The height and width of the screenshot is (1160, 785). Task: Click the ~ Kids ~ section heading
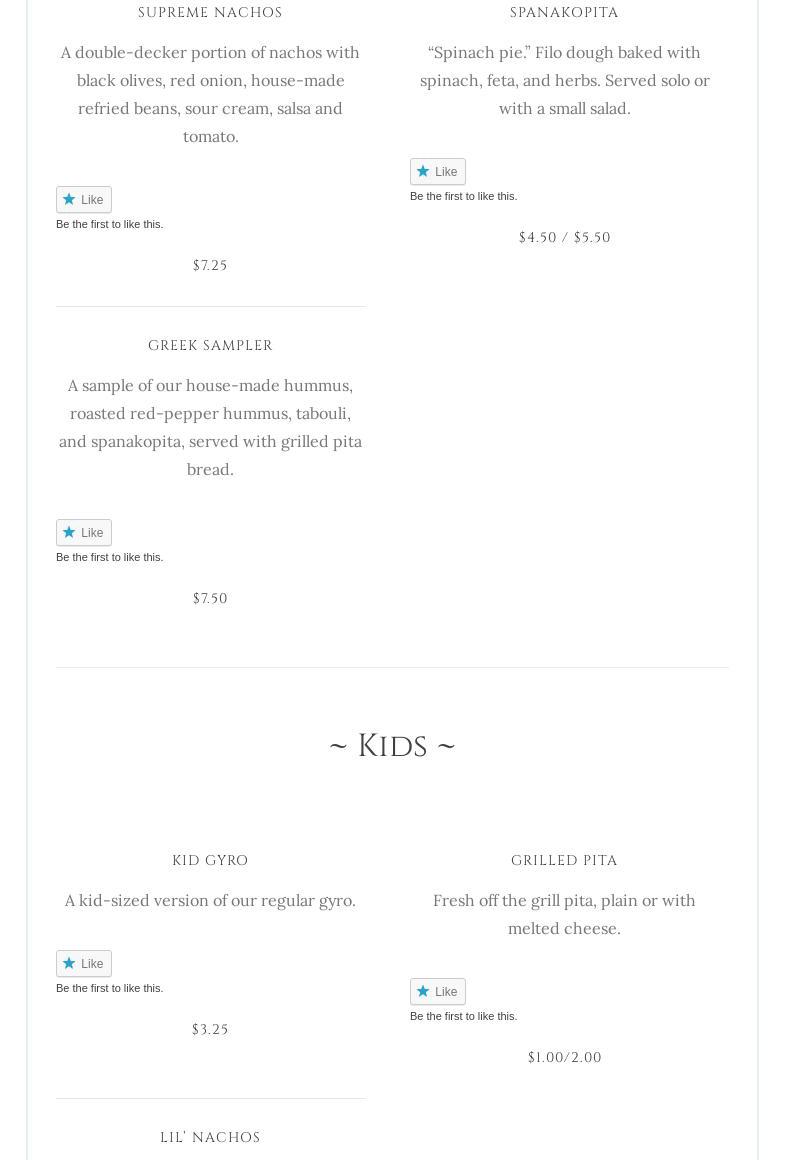click(x=392, y=746)
